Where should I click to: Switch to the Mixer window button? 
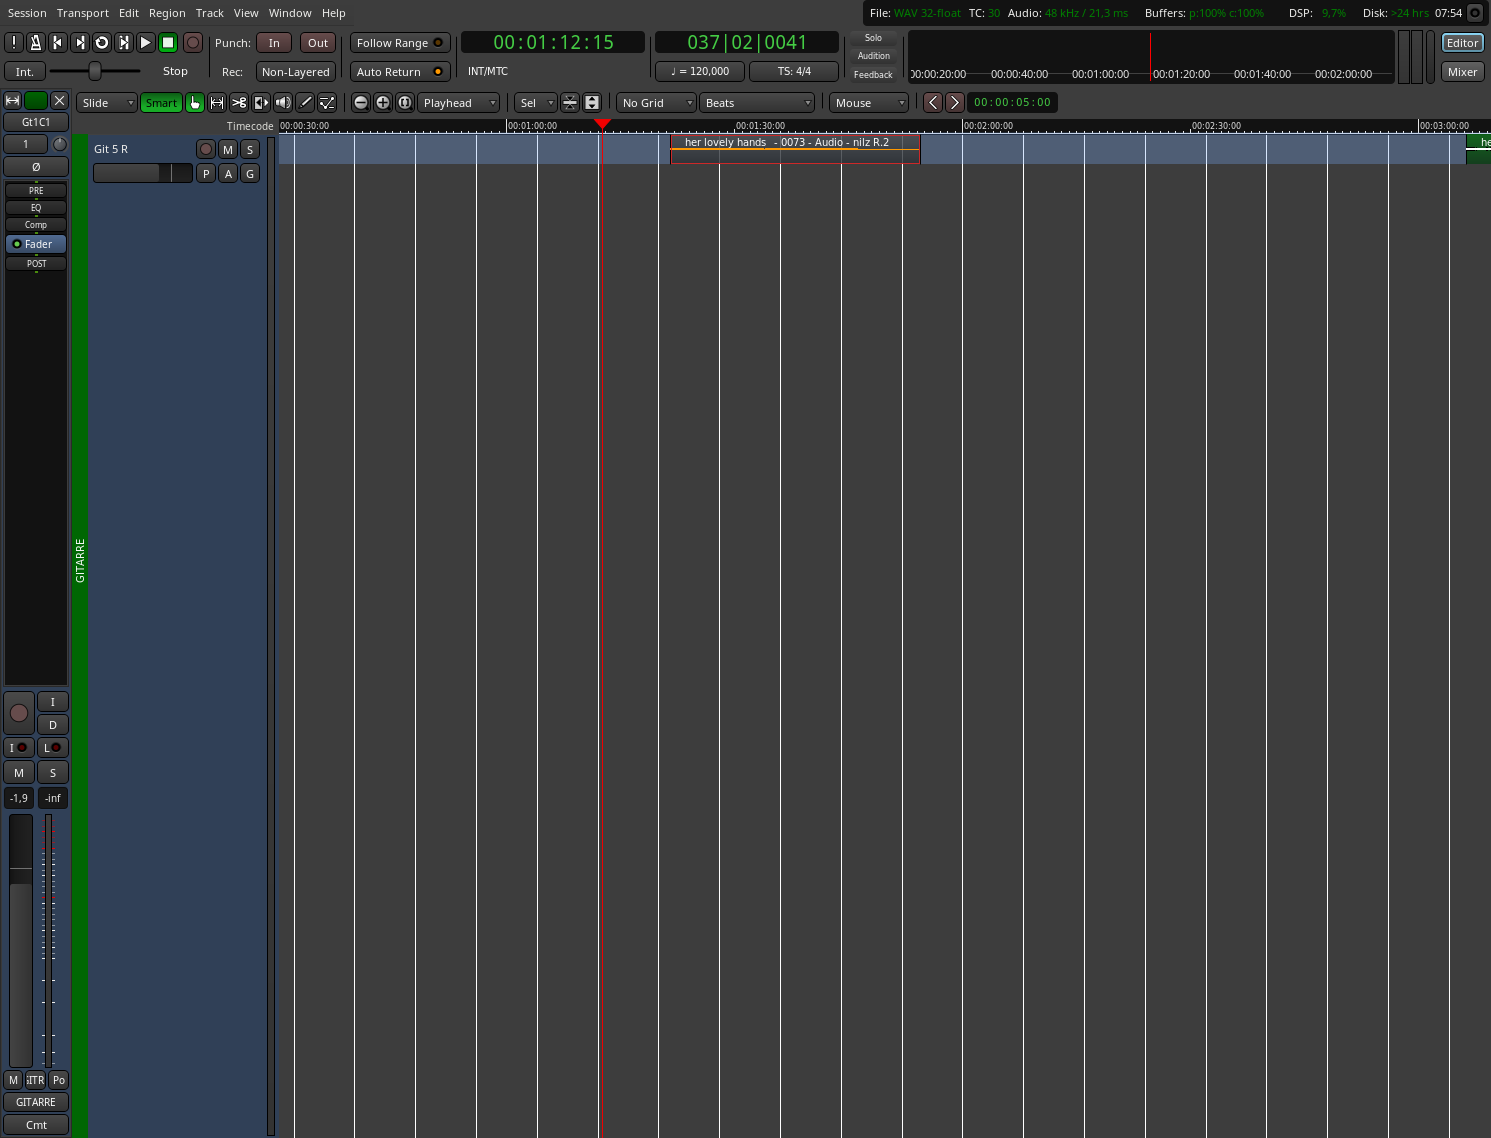pyautogui.click(x=1462, y=72)
